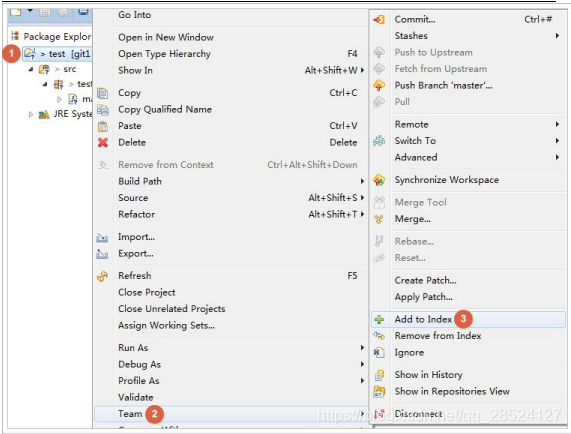Image resolution: width=571 pixels, height=434 pixels.
Task: Click the Export icon
Action: pos(102,254)
